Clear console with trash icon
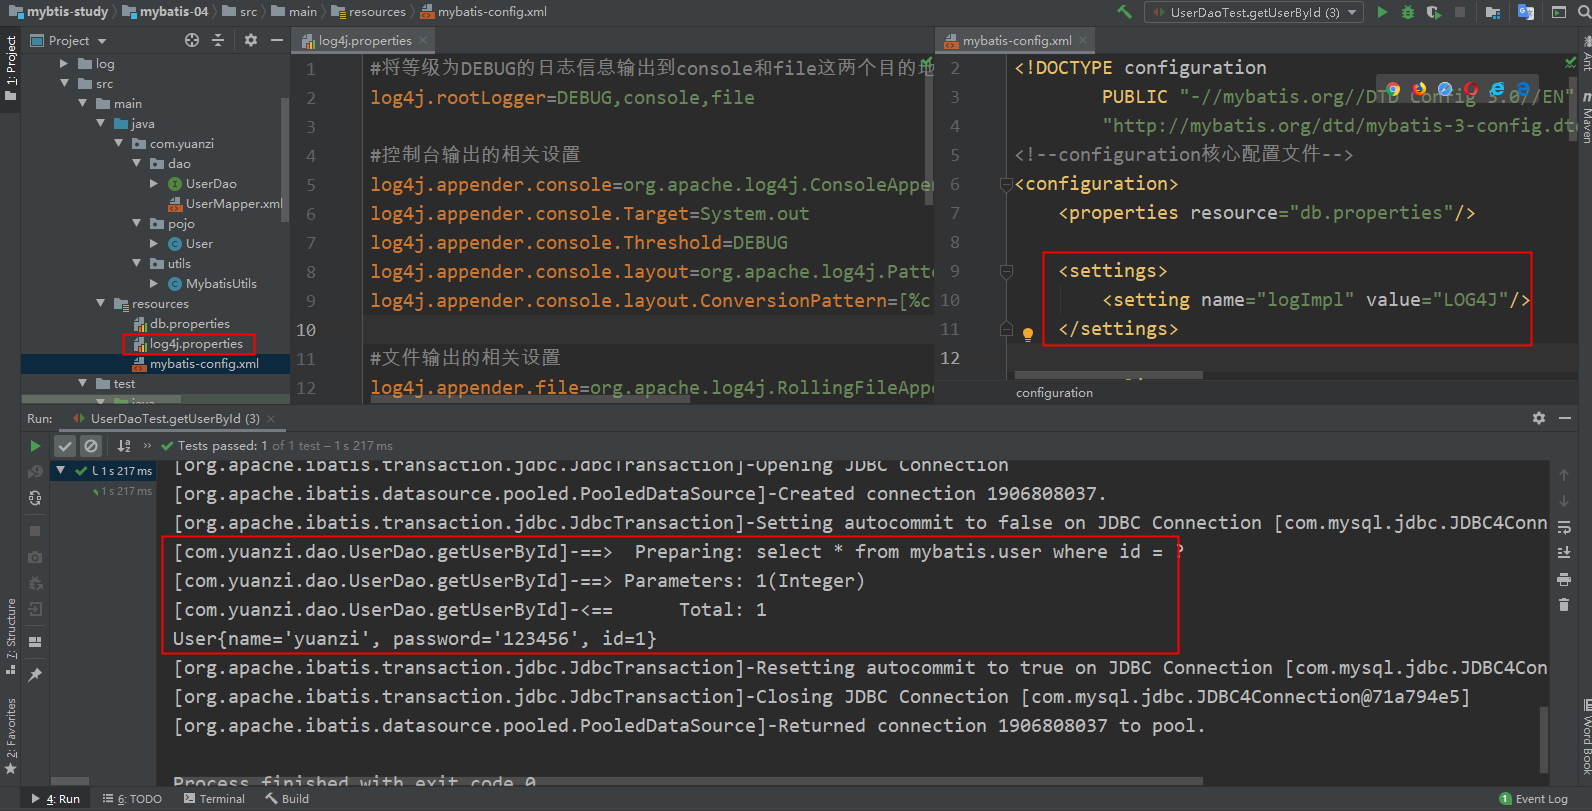 click(1564, 605)
